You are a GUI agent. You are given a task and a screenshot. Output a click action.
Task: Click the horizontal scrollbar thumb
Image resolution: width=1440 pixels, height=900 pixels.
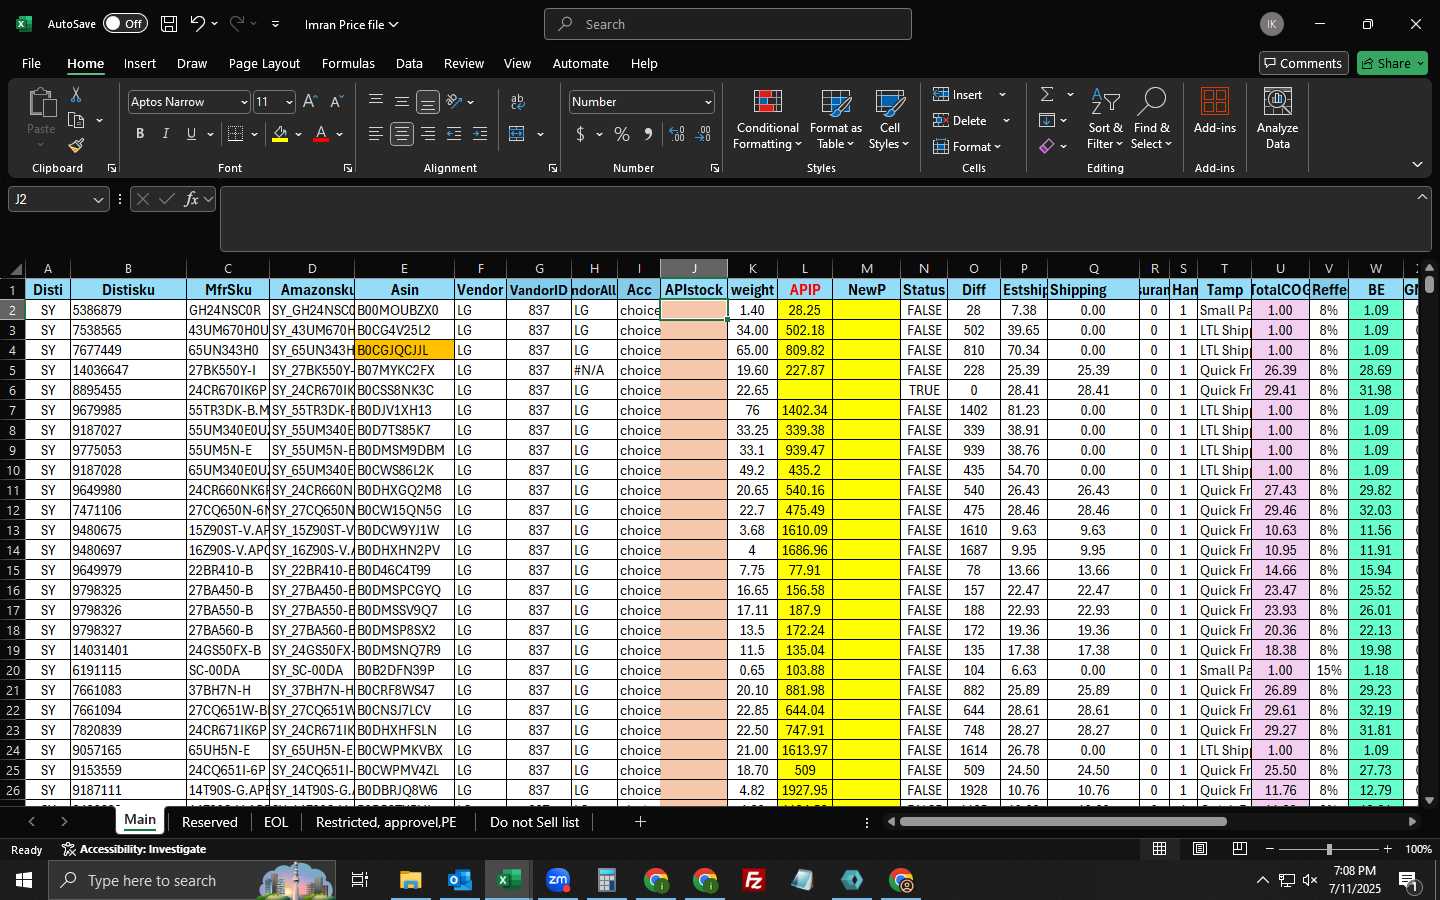(x=1063, y=822)
